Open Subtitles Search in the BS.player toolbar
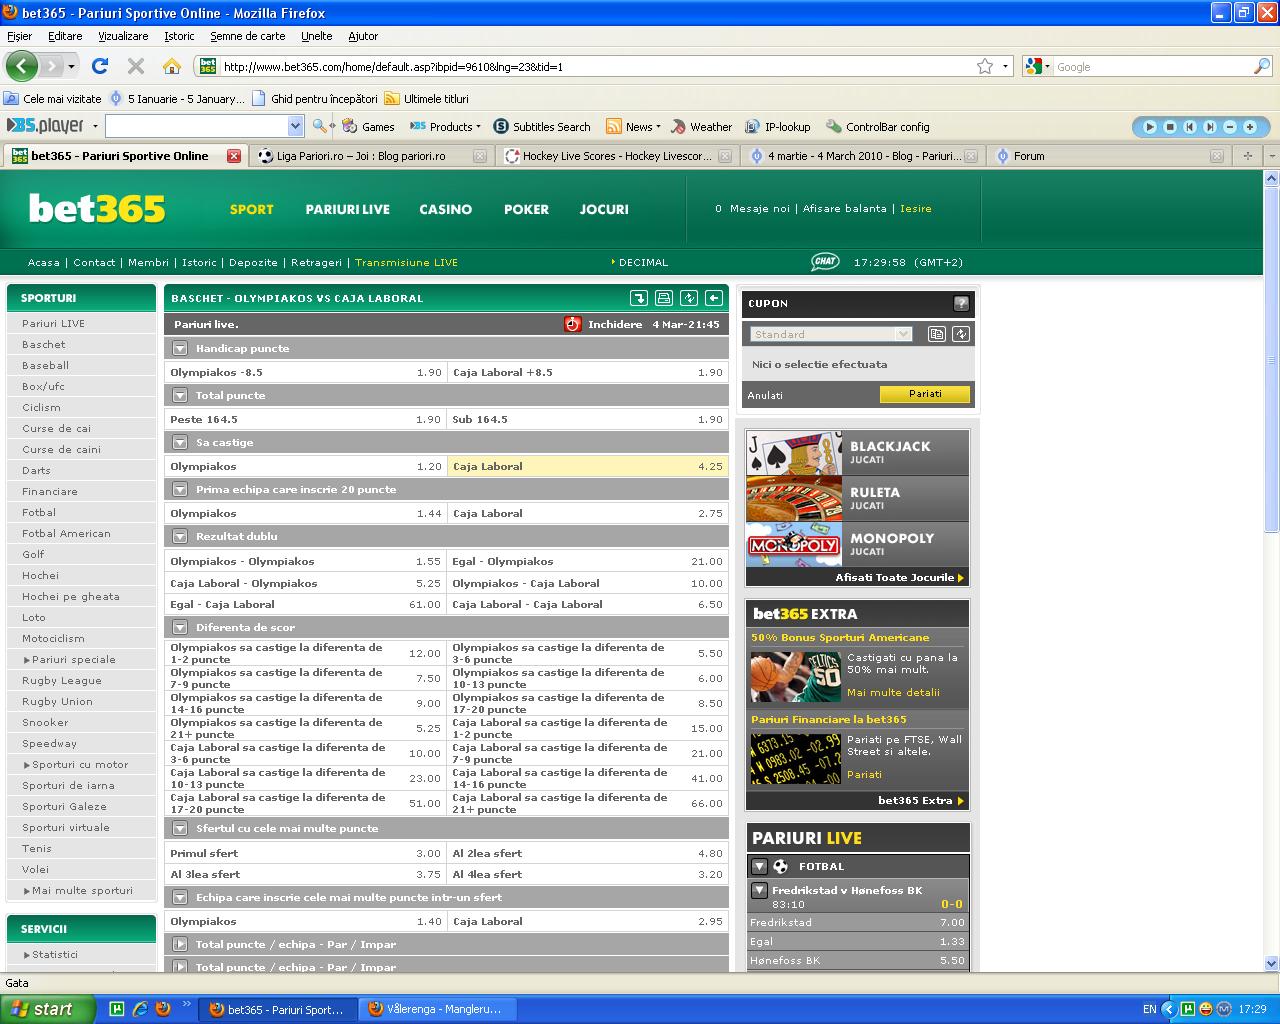1280x1024 pixels. point(542,127)
